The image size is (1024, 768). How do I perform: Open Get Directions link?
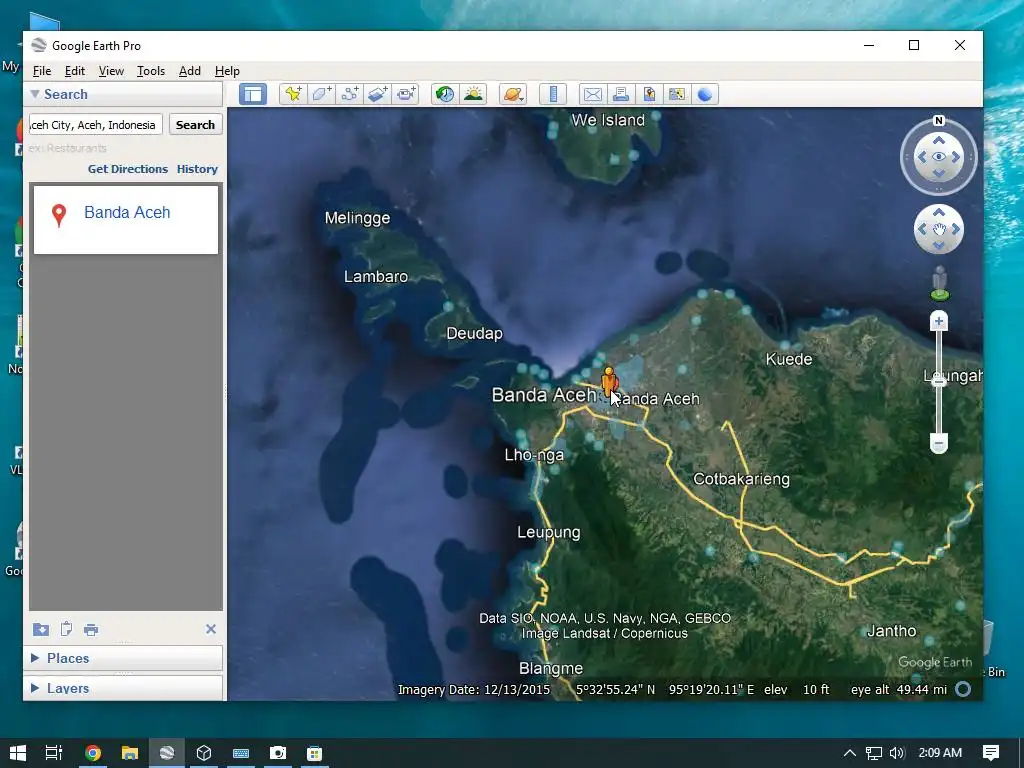click(128, 168)
